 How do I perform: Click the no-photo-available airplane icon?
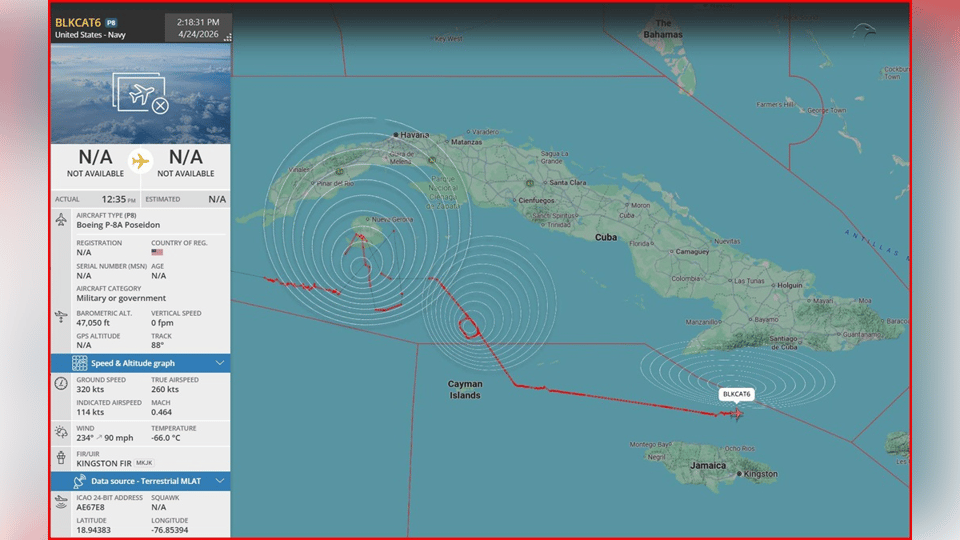click(x=140, y=93)
